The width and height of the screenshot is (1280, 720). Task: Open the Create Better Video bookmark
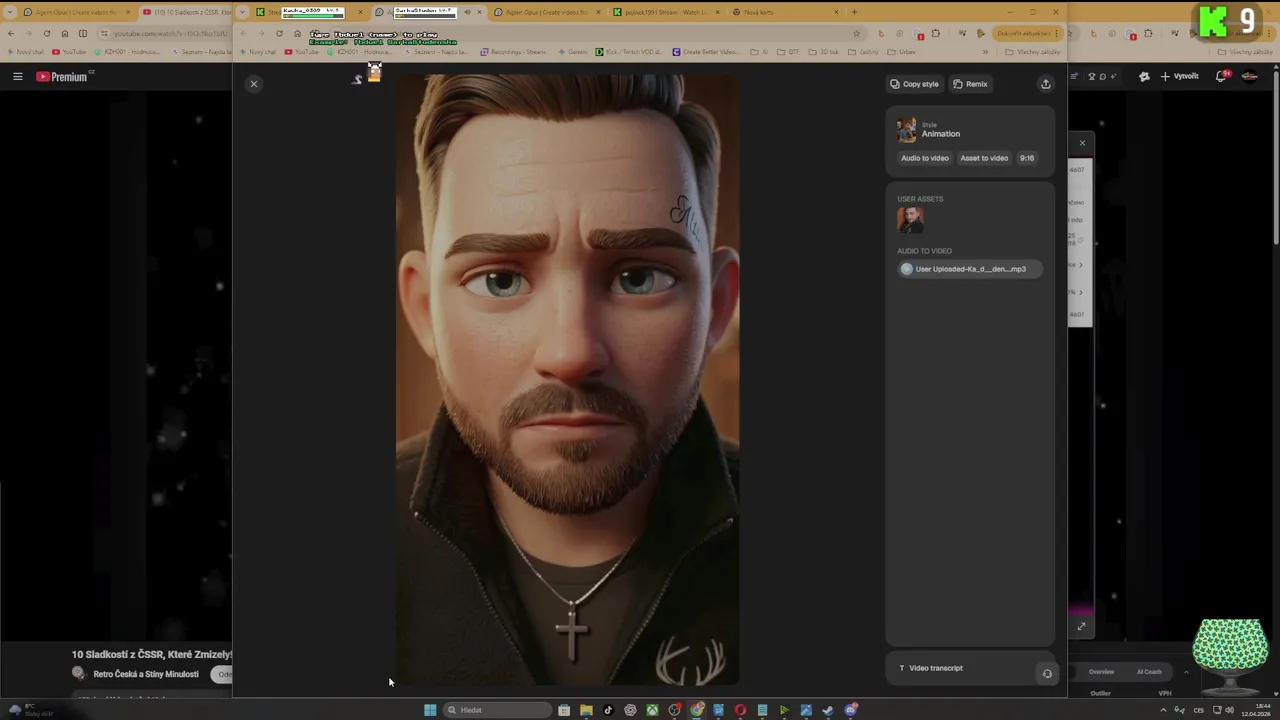point(706,52)
